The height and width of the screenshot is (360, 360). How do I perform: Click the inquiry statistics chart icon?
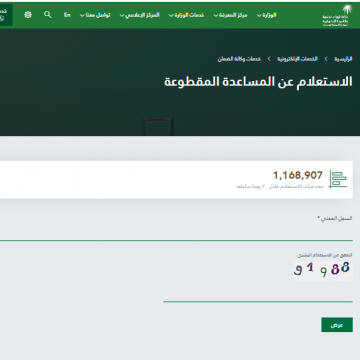point(338,179)
